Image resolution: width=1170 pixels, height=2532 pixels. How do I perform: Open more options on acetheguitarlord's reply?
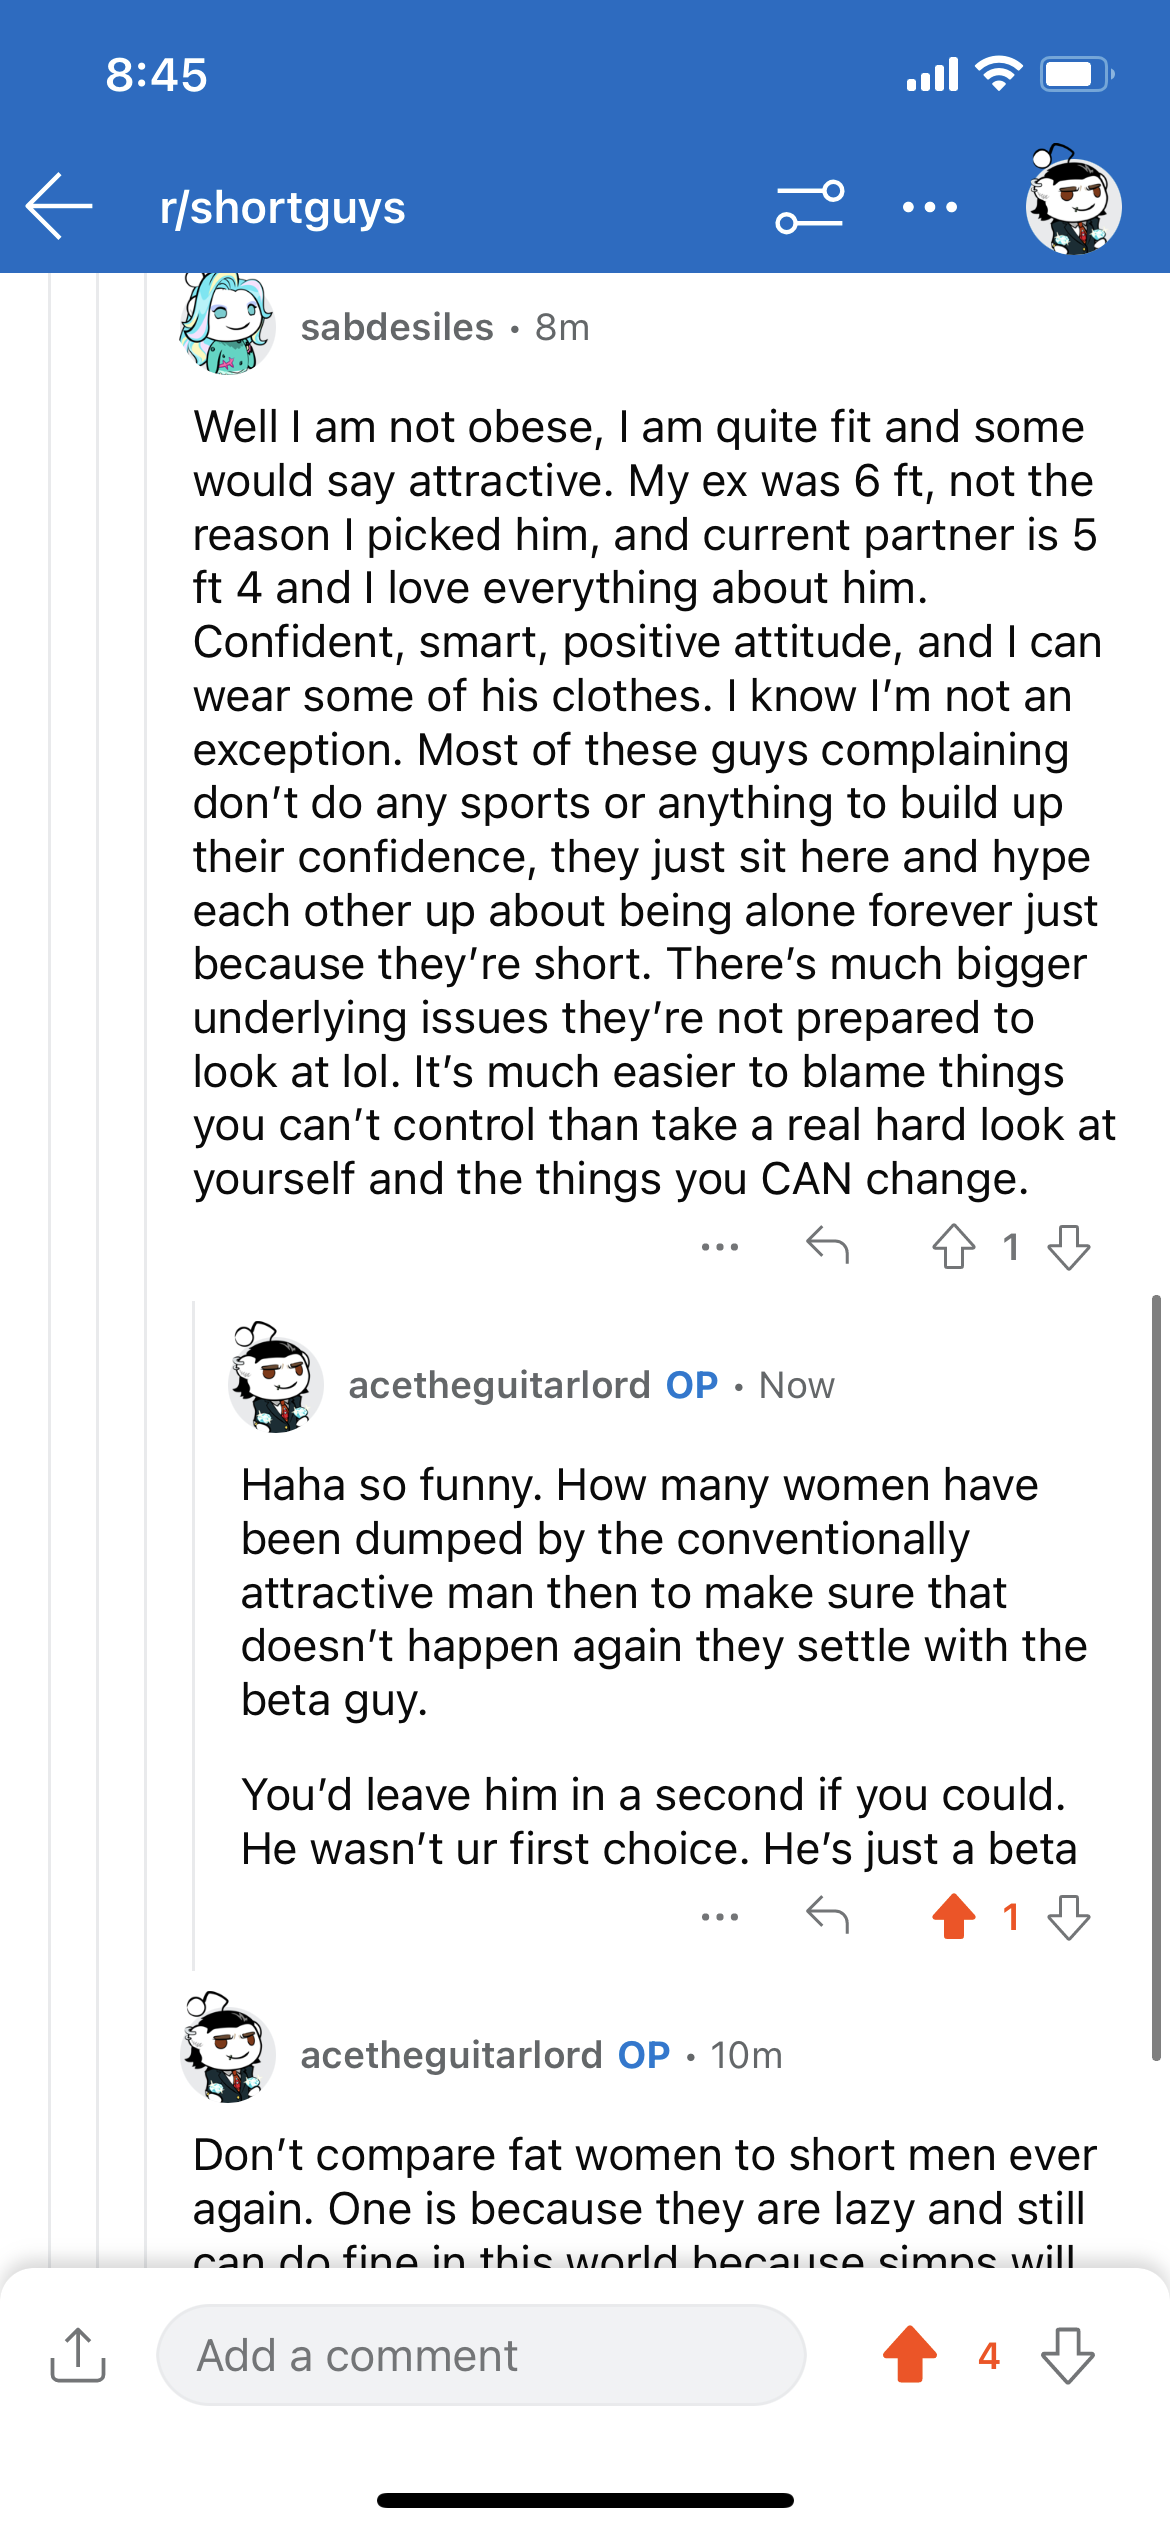(720, 1917)
